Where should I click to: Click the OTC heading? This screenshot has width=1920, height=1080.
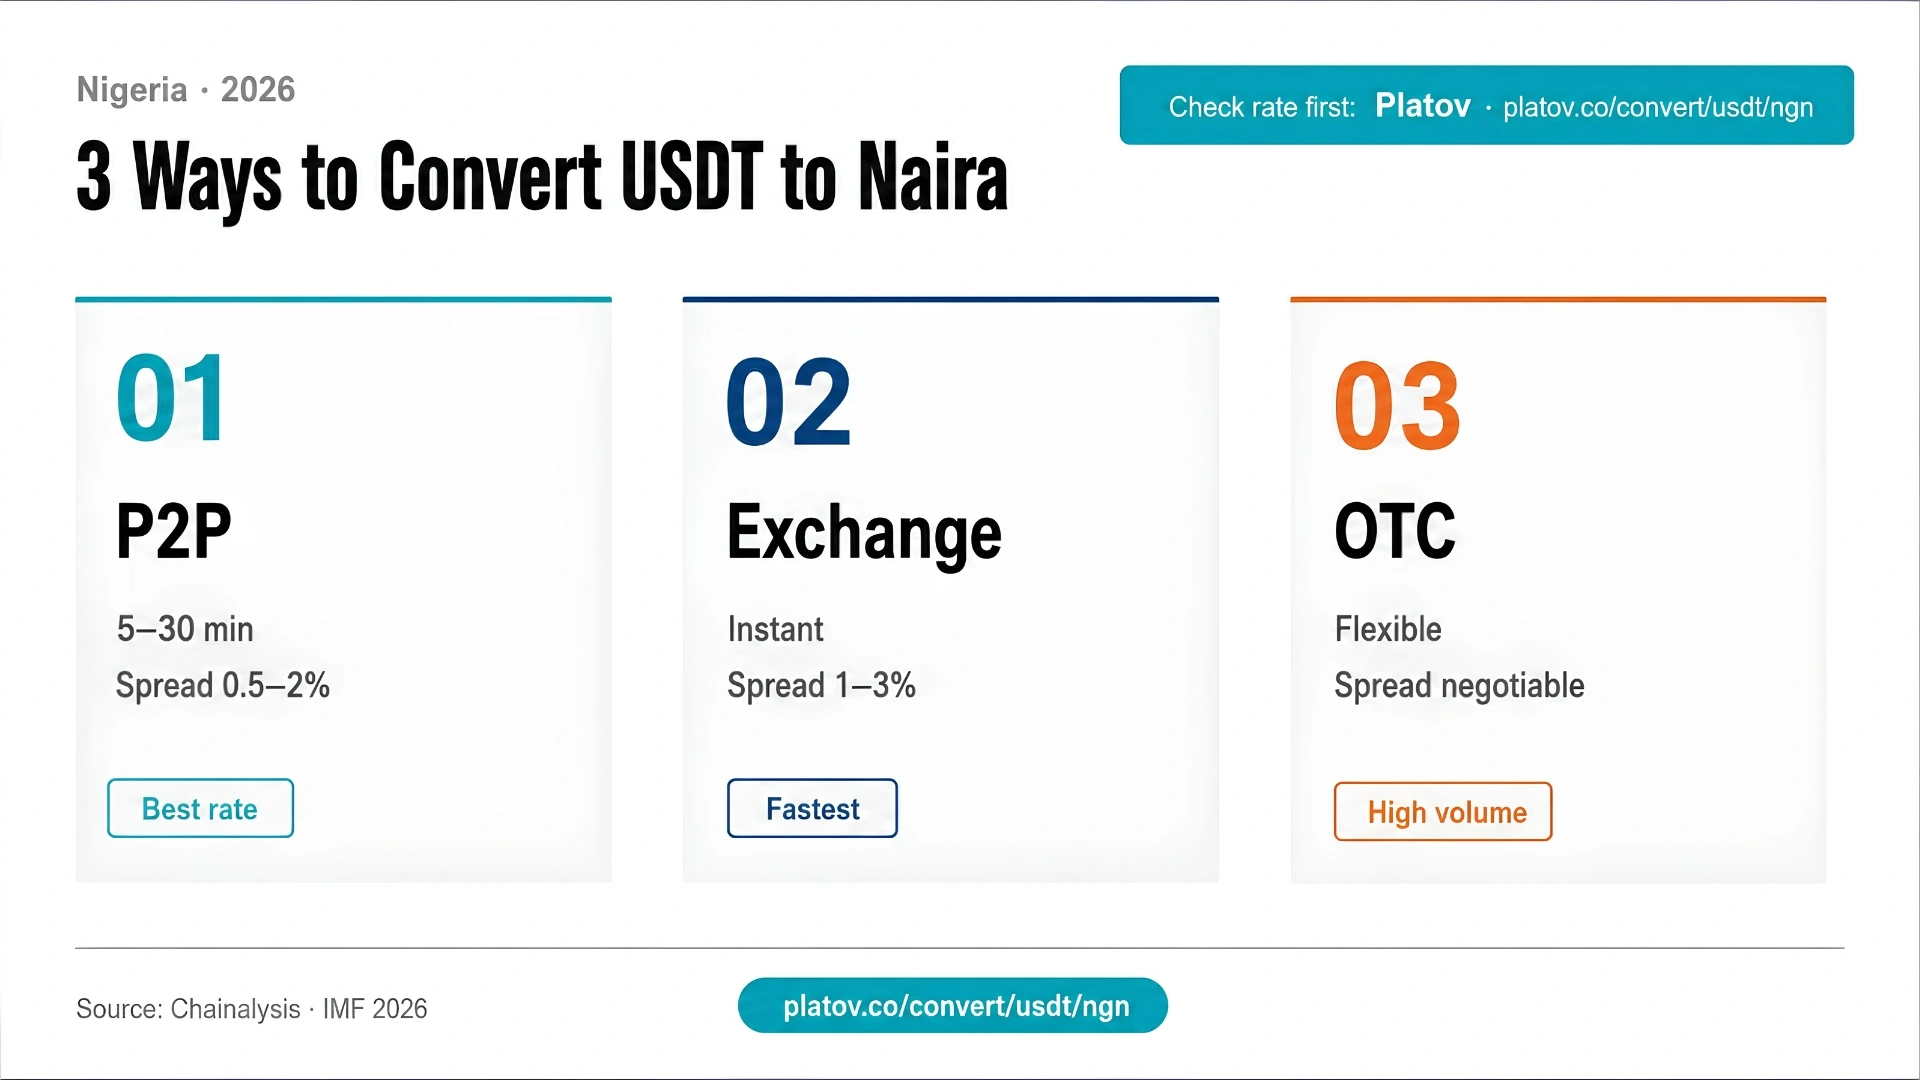tap(1395, 531)
